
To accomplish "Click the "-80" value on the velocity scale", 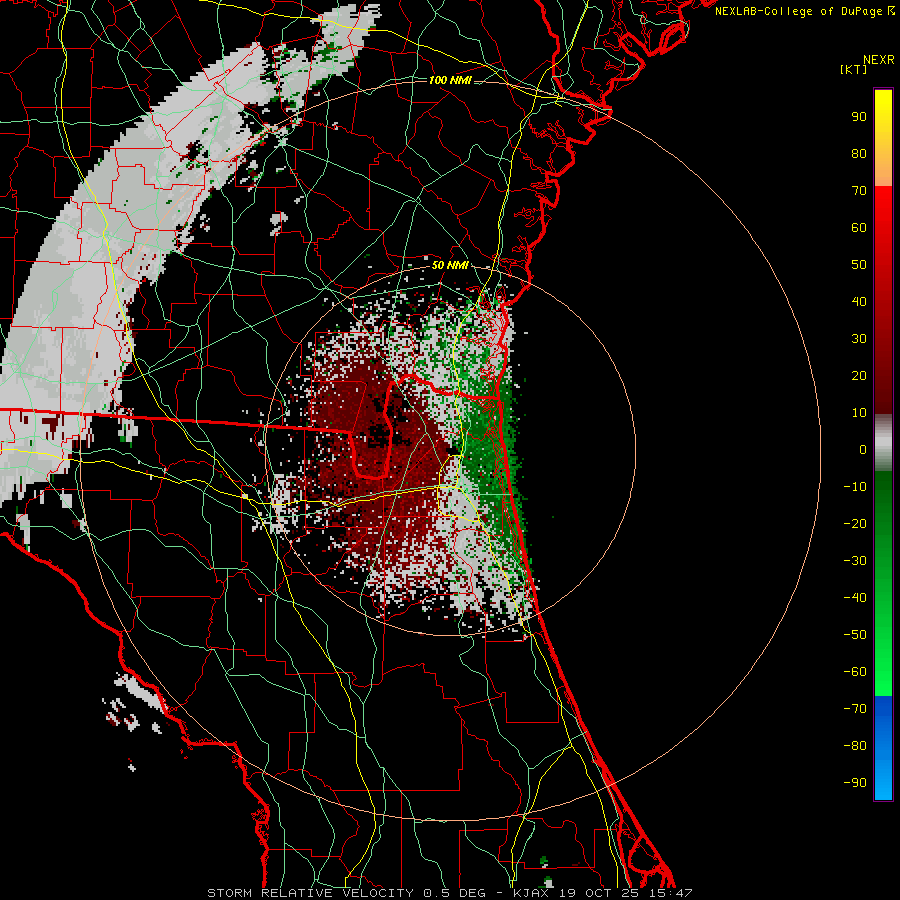I will click(855, 746).
